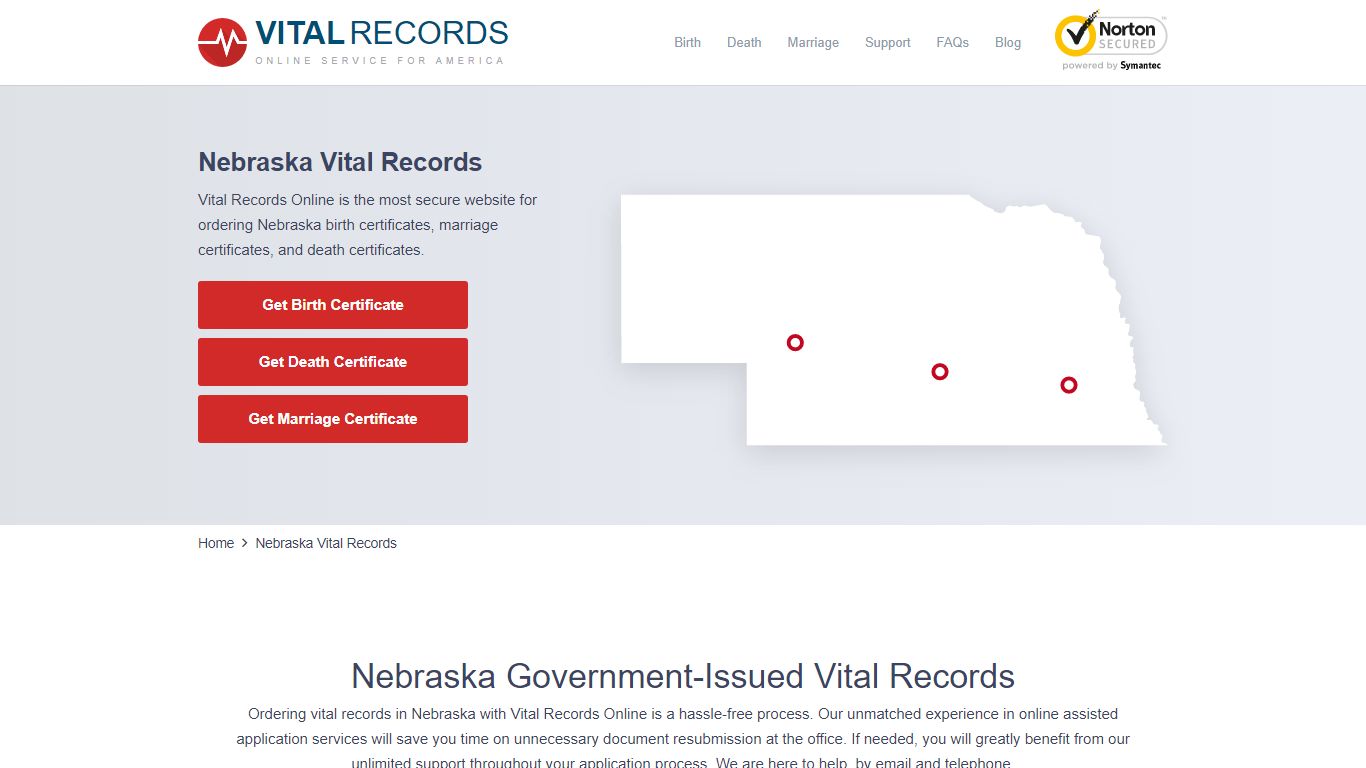The image size is (1366, 768).
Task: Visit the Blog from the navigation
Action: pos(1008,42)
